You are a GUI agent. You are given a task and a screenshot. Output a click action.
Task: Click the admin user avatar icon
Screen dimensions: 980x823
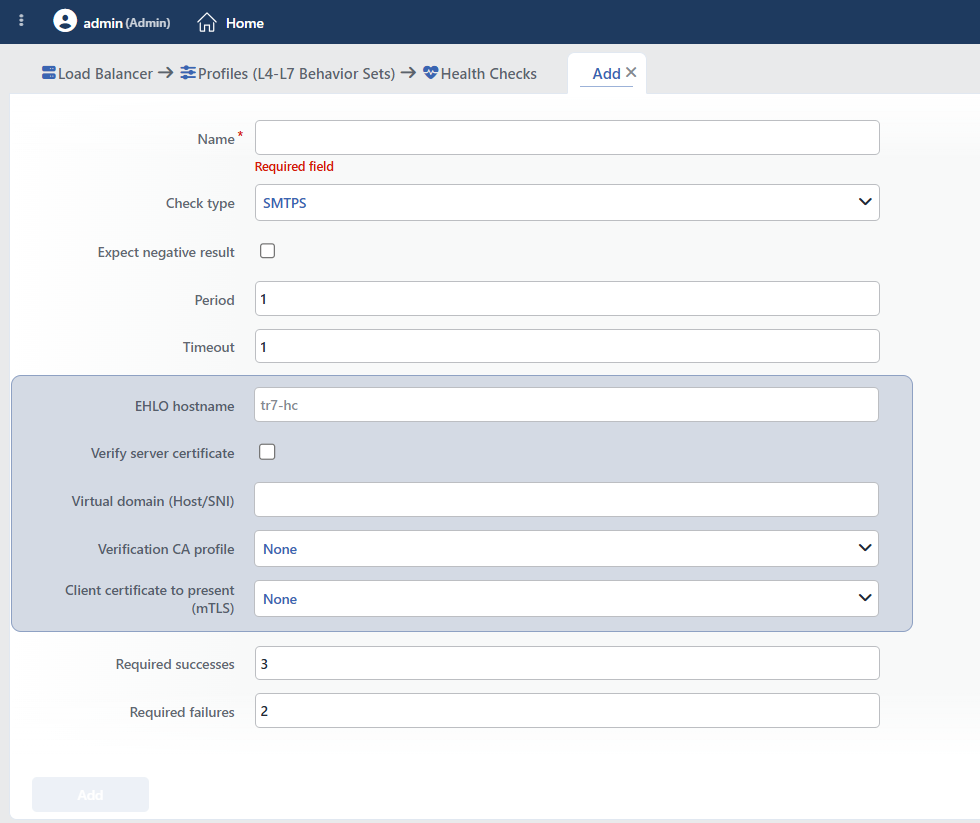(x=65, y=21)
